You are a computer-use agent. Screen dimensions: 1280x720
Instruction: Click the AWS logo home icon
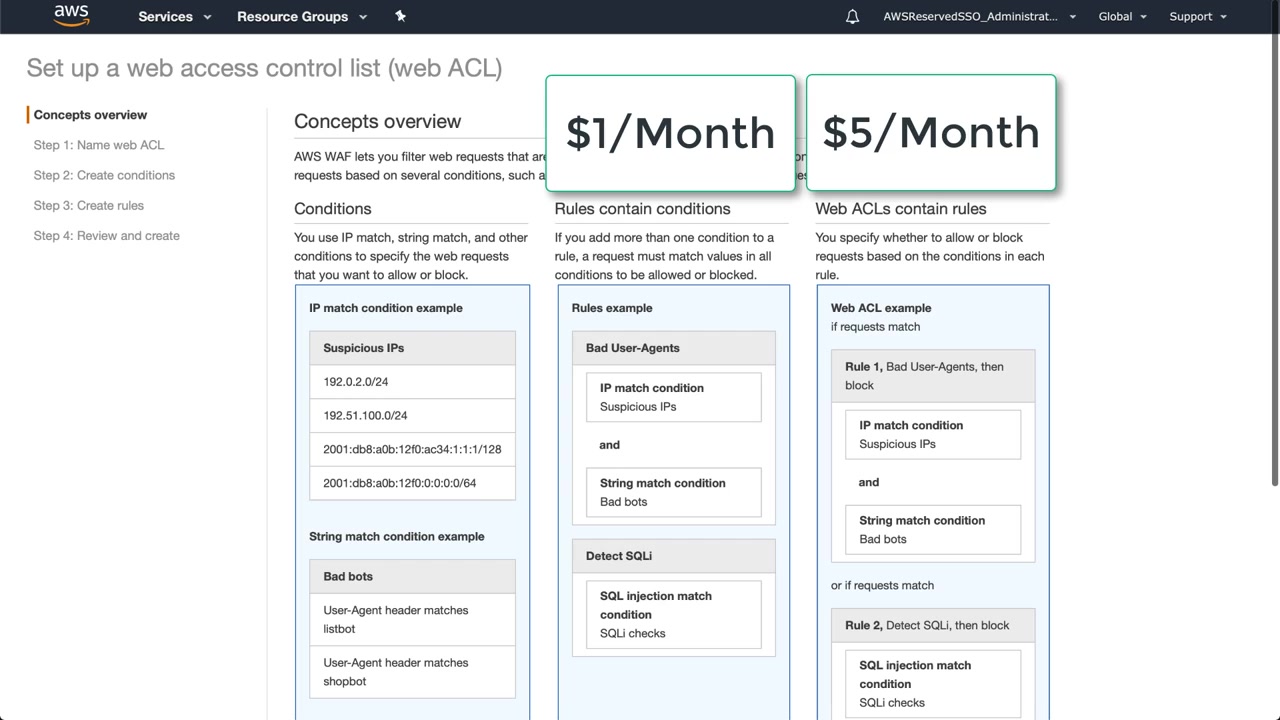[71, 16]
